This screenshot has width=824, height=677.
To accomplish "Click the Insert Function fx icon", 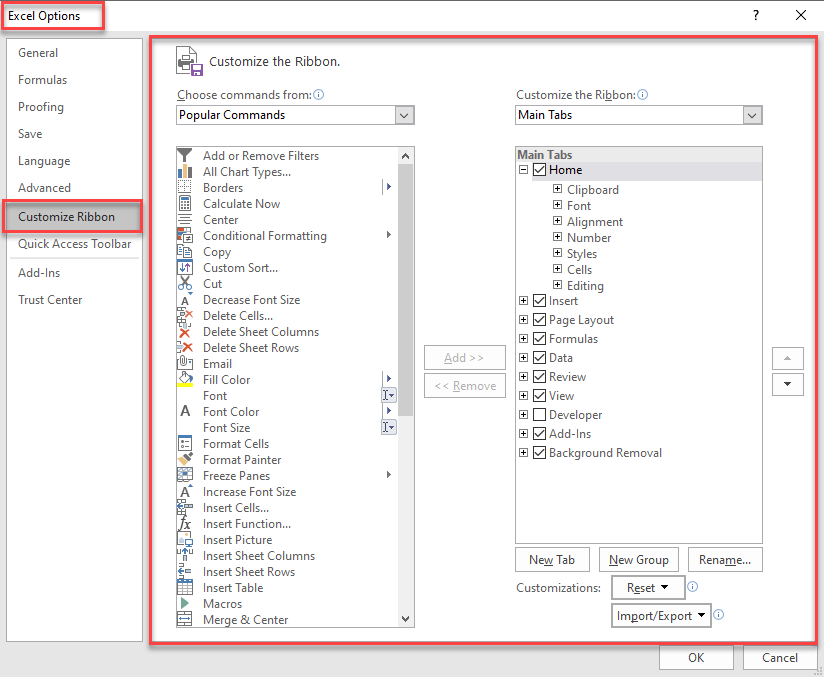I will pos(184,524).
